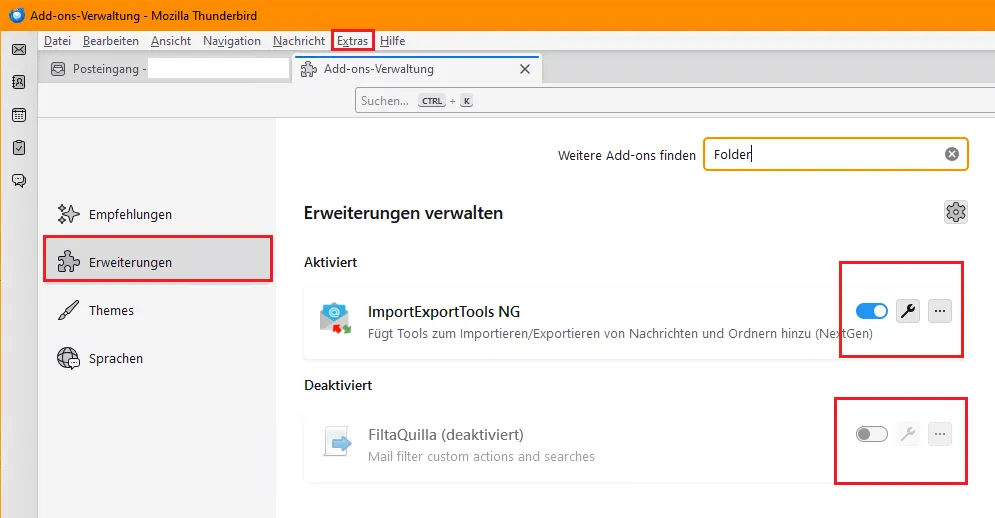Open the Calendar space icon
This screenshot has width=995, height=518.
click(x=19, y=115)
